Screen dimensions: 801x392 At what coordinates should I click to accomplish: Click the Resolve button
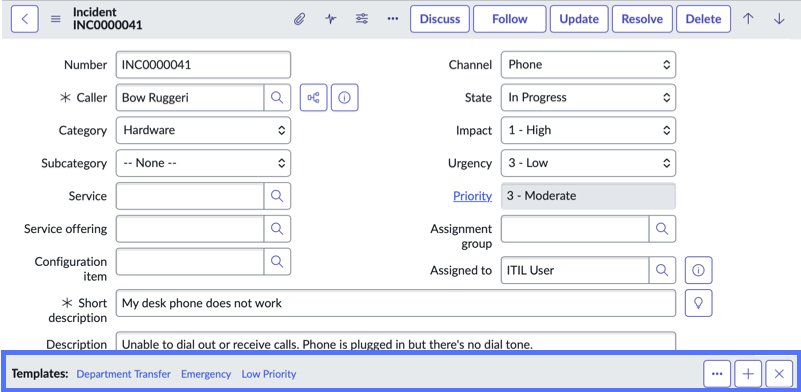642,19
